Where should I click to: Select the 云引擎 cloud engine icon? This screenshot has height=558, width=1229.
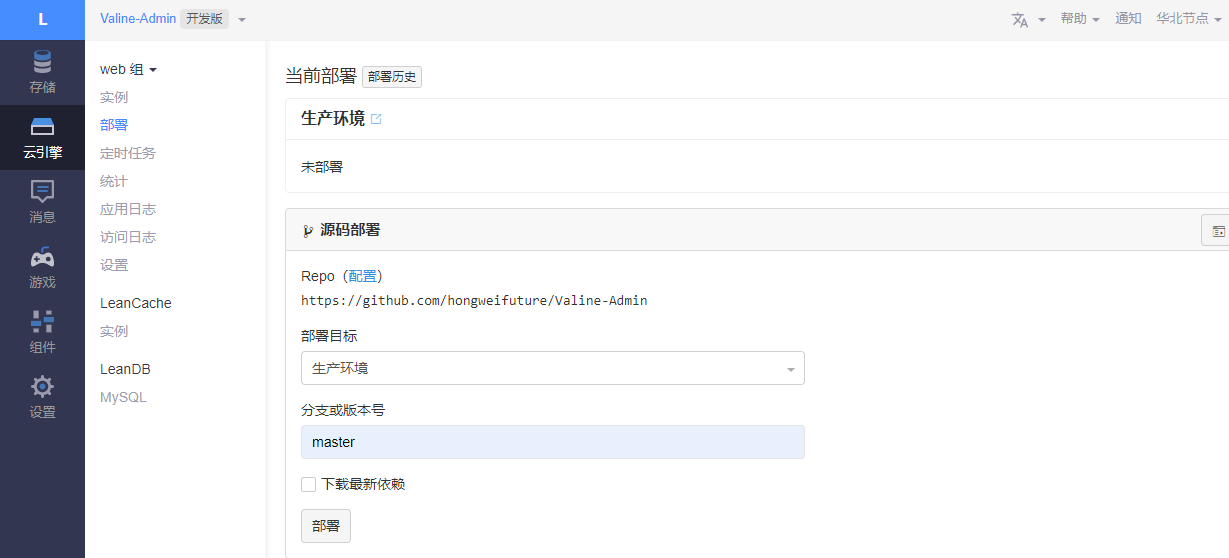point(42,128)
